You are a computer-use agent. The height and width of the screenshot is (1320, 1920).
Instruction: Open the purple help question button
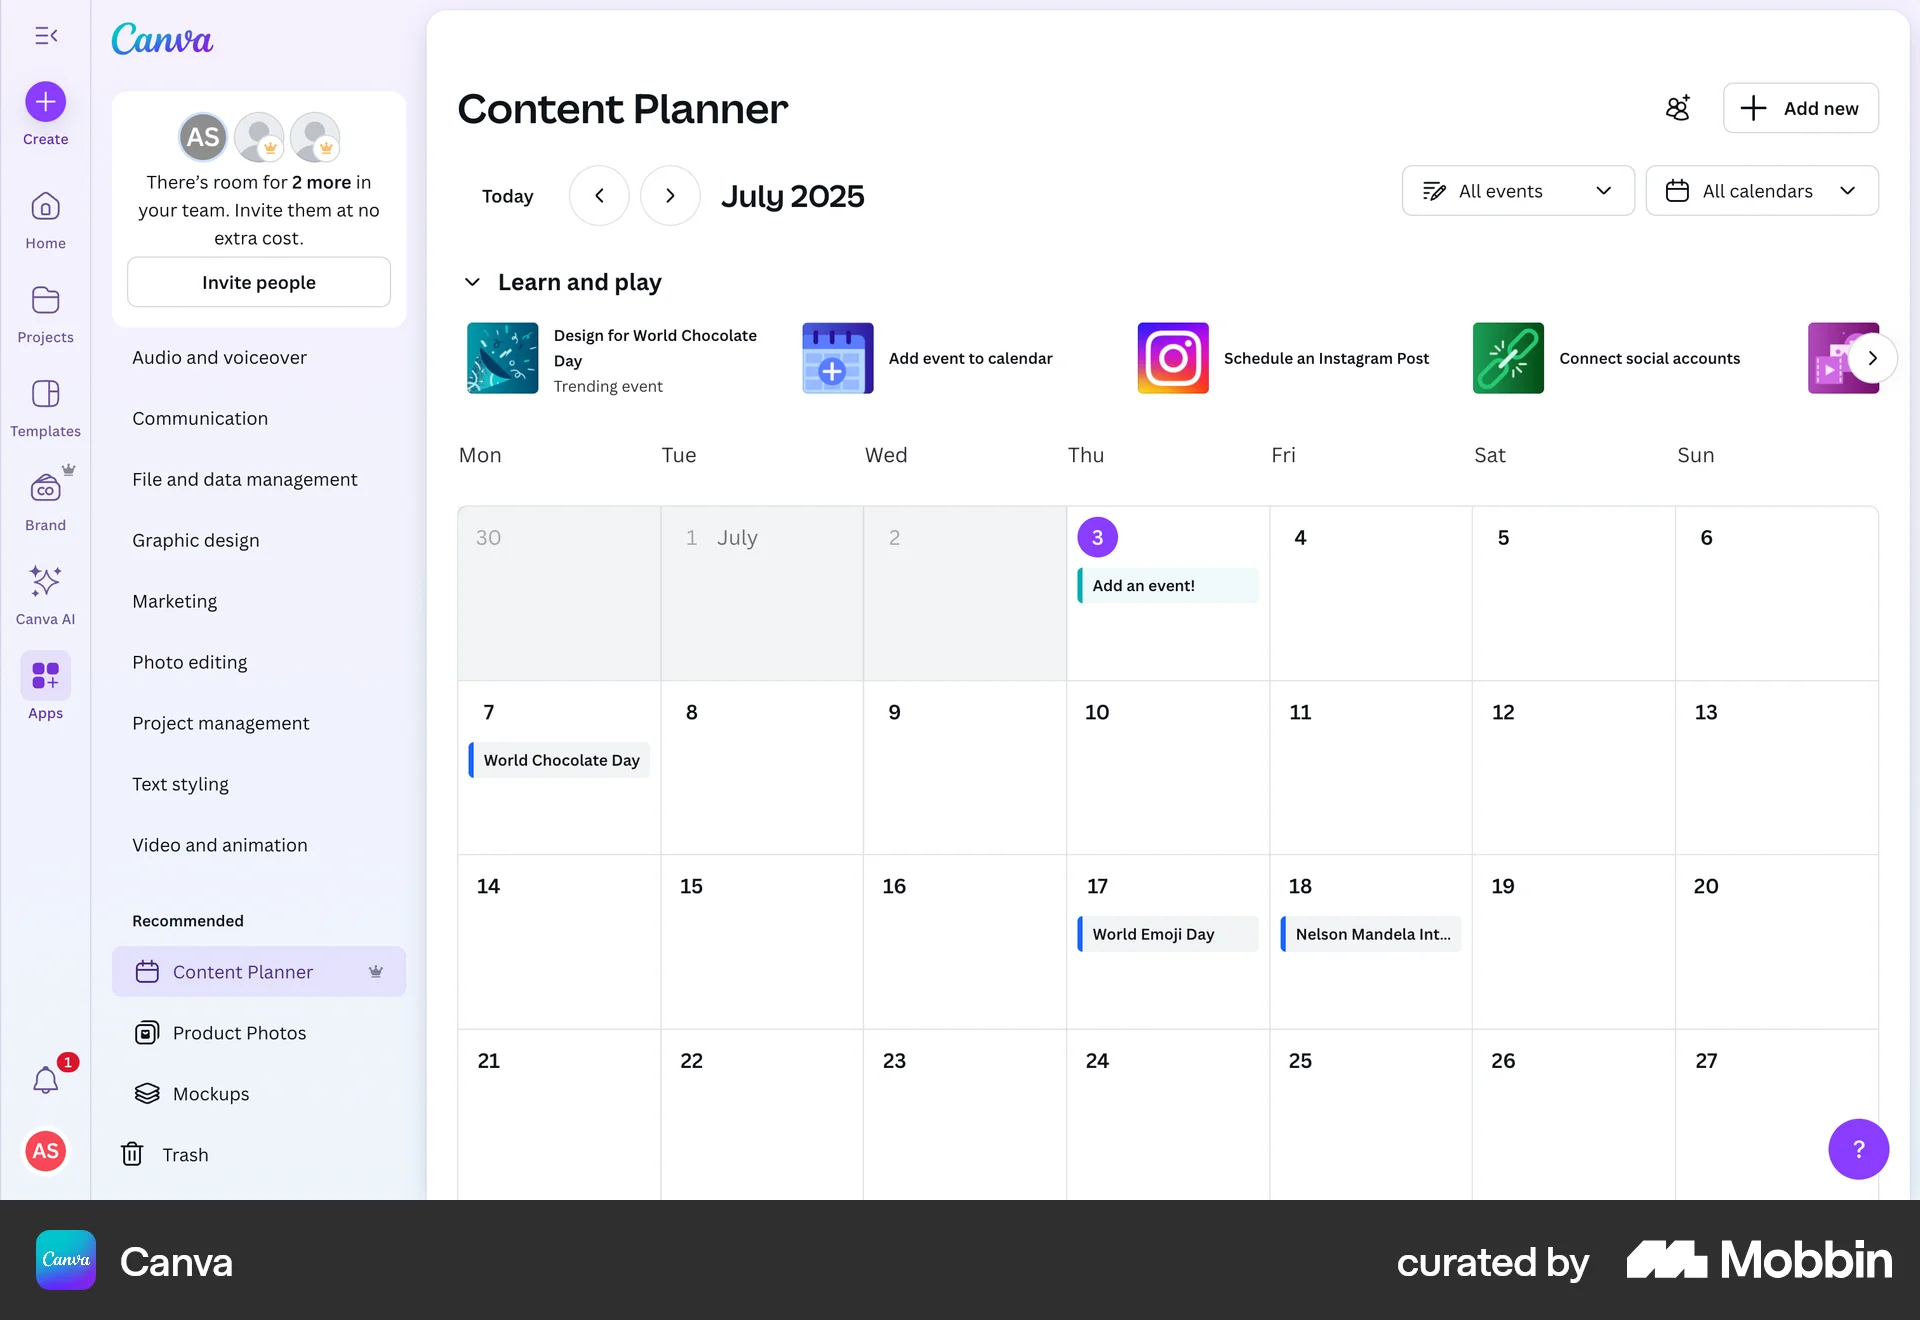coord(1858,1149)
